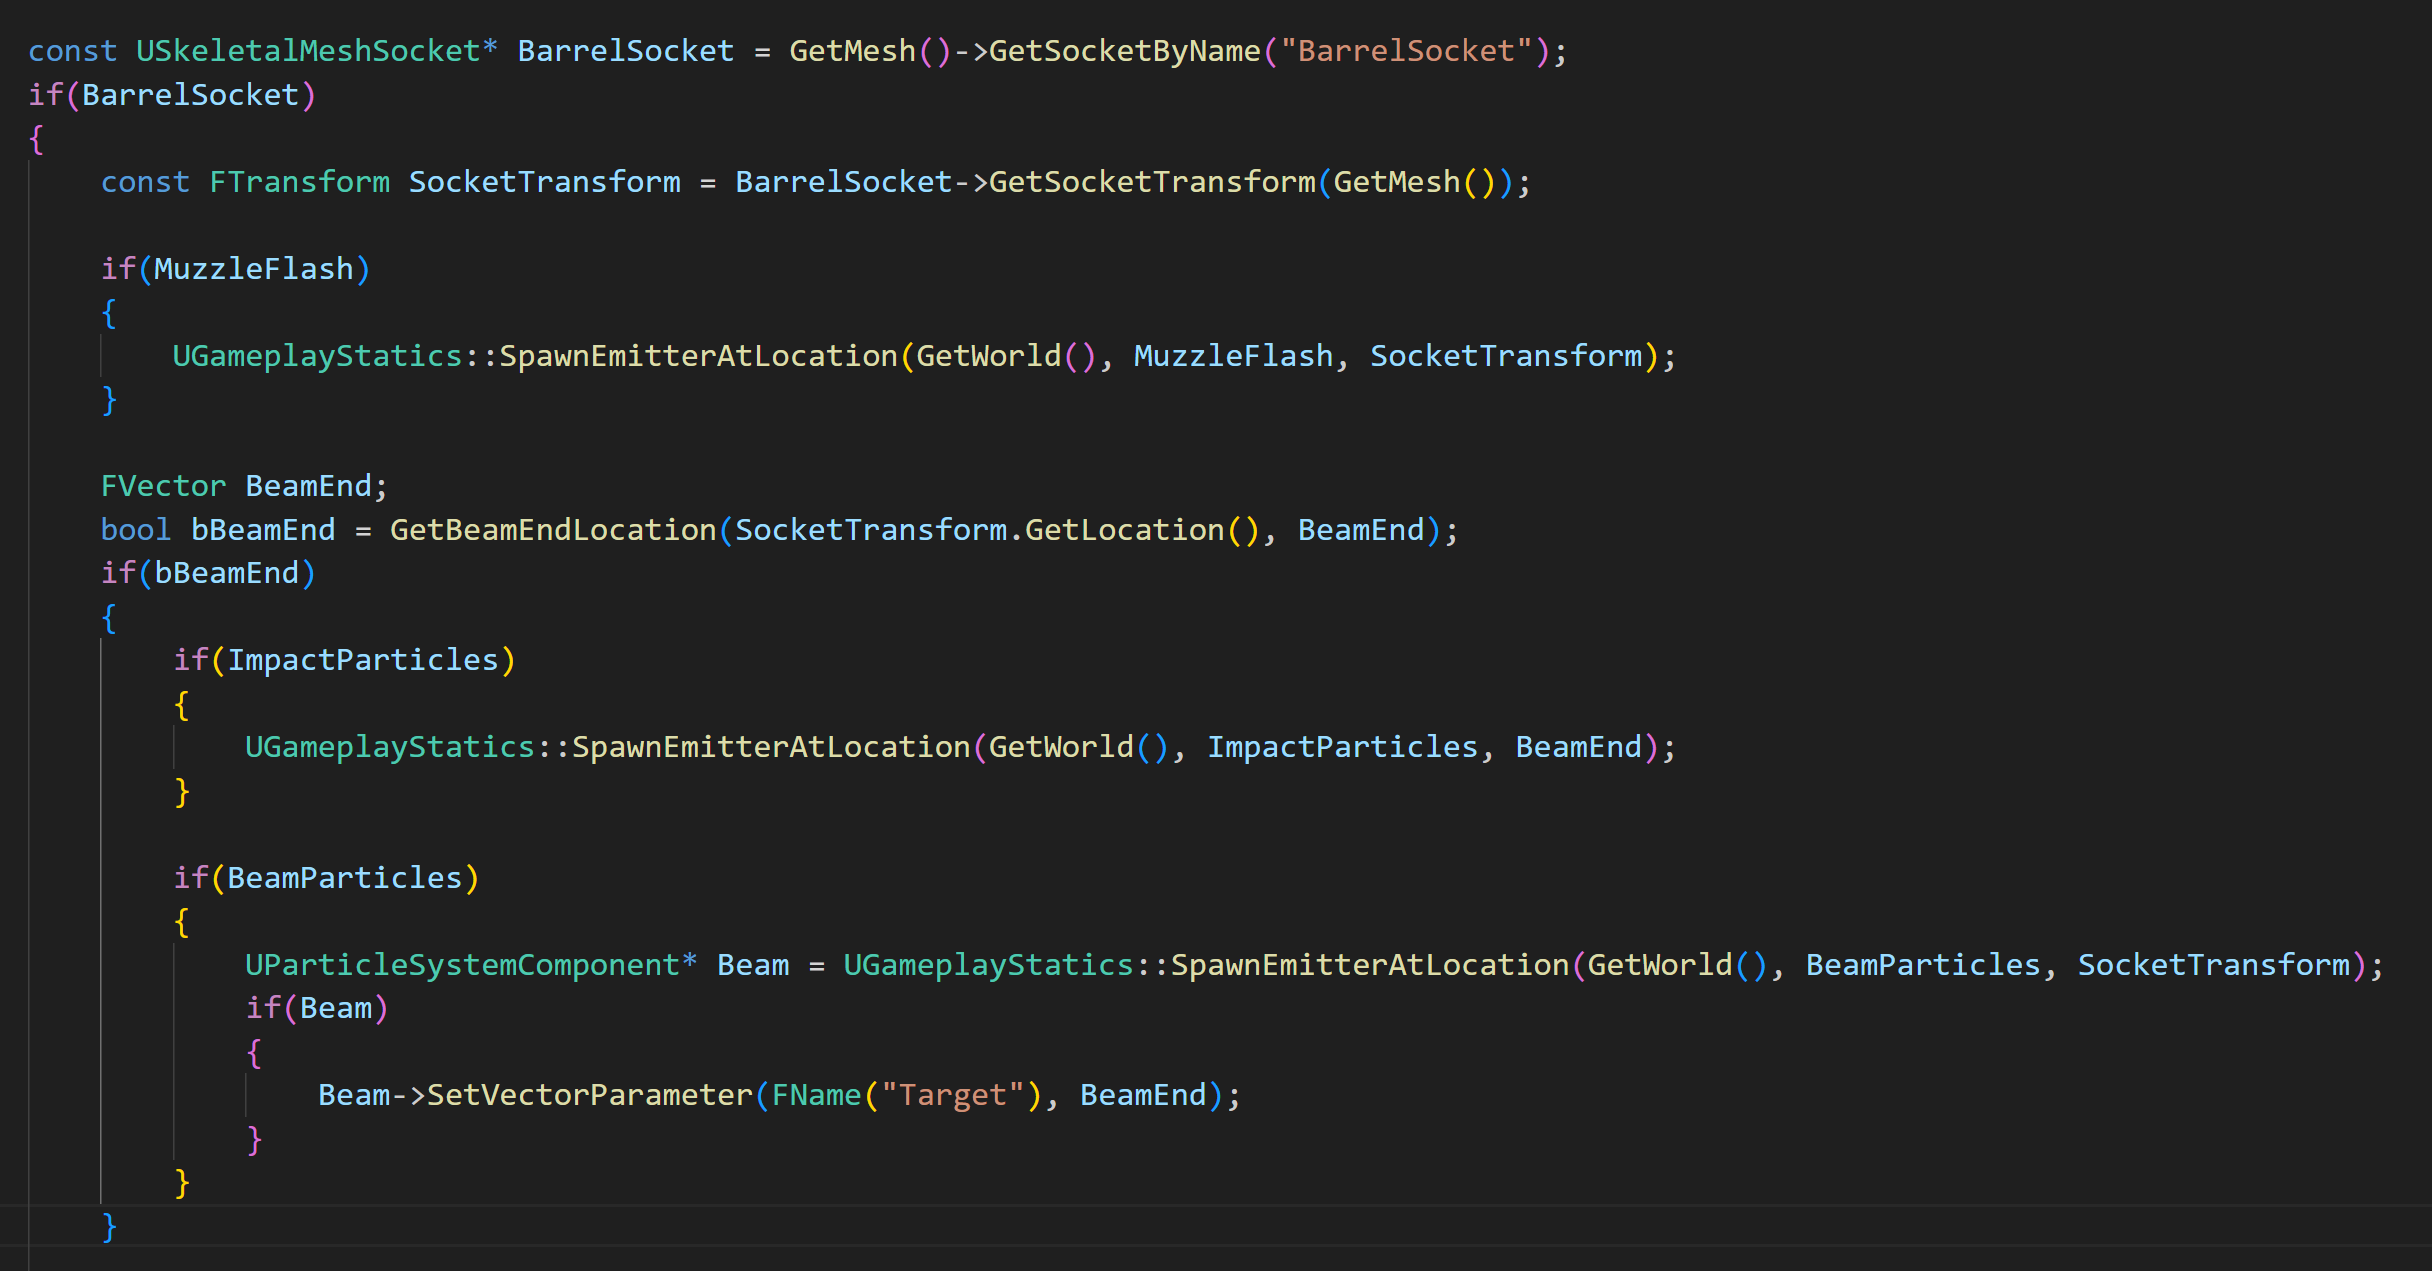Image resolution: width=2432 pixels, height=1271 pixels.
Task: Click the GetBeamEndLocation function call
Action: (x=552, y=530)
